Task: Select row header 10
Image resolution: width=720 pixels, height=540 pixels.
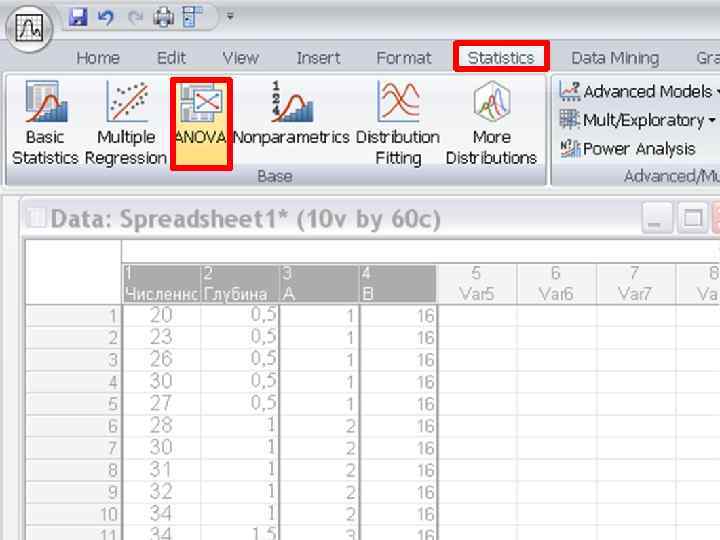Action: point(73,514)
